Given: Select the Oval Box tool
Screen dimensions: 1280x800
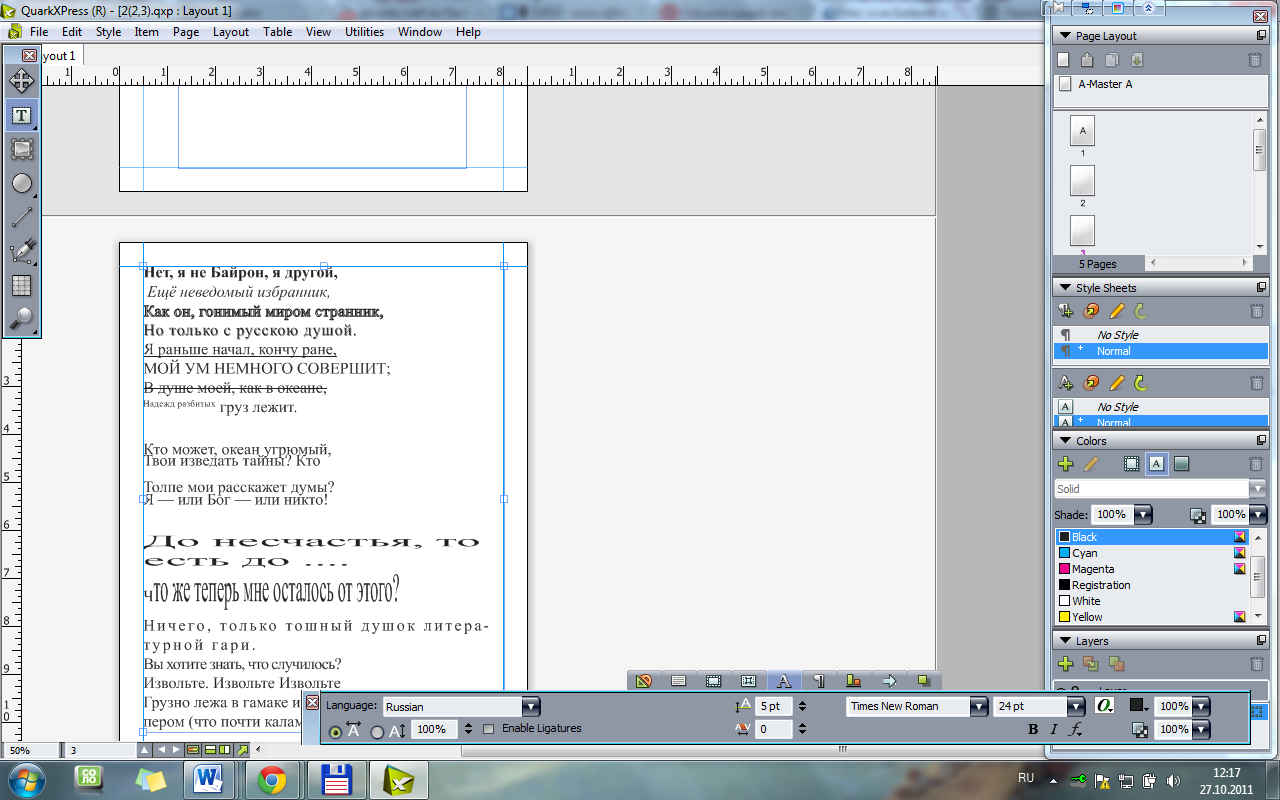Looking at the screenshot, I should coord(21,183).
